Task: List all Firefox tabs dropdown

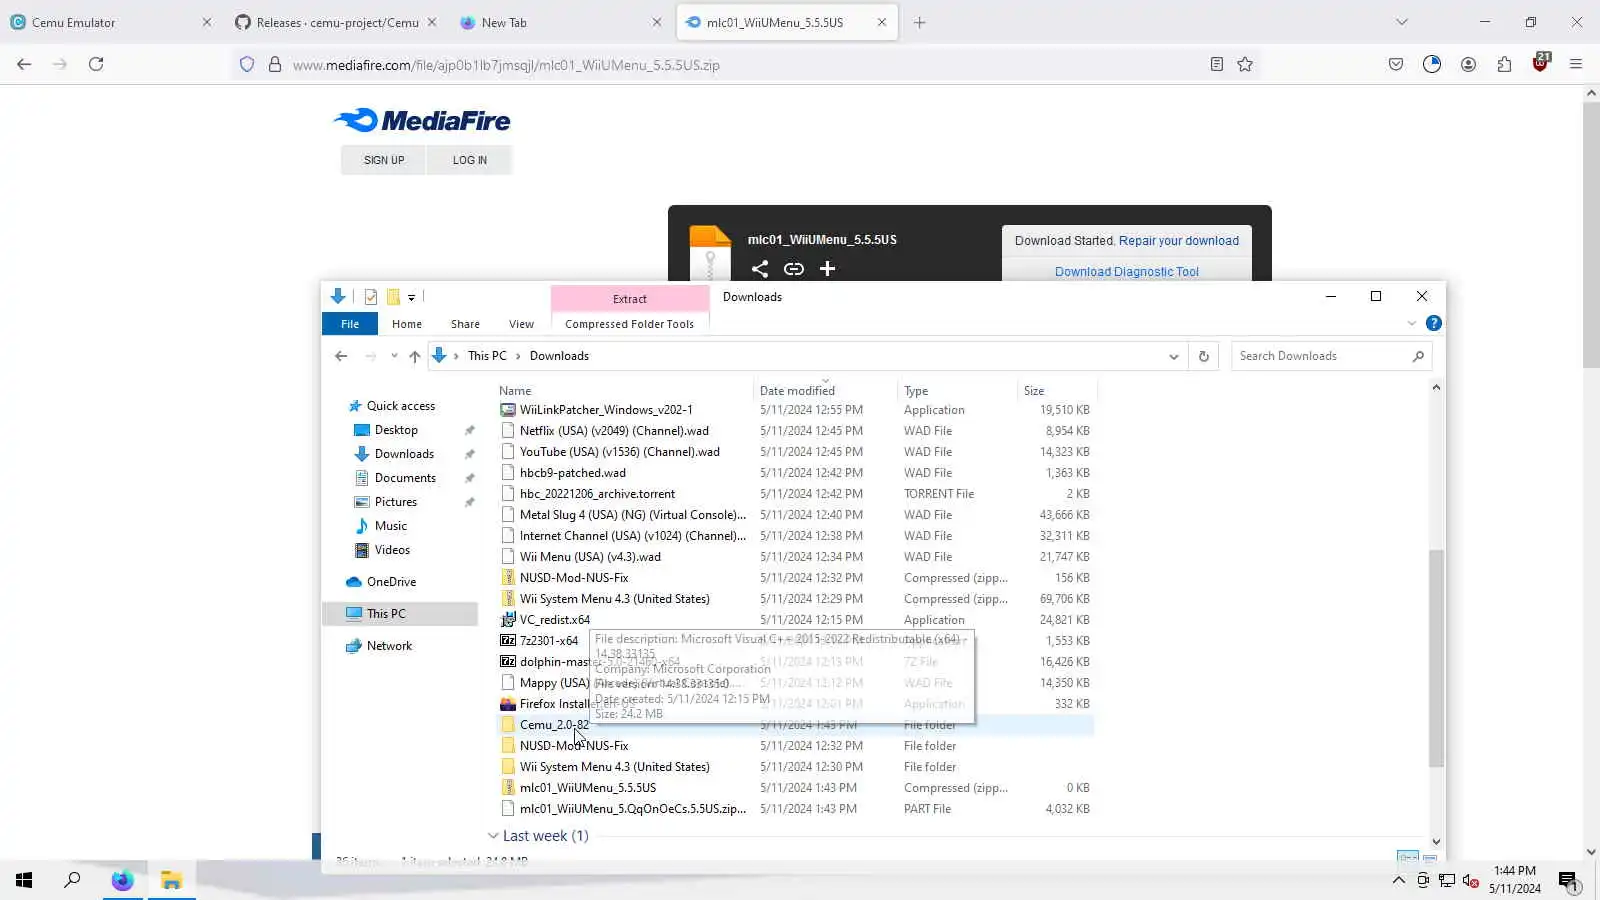Action: click(x=1402, y=22)
